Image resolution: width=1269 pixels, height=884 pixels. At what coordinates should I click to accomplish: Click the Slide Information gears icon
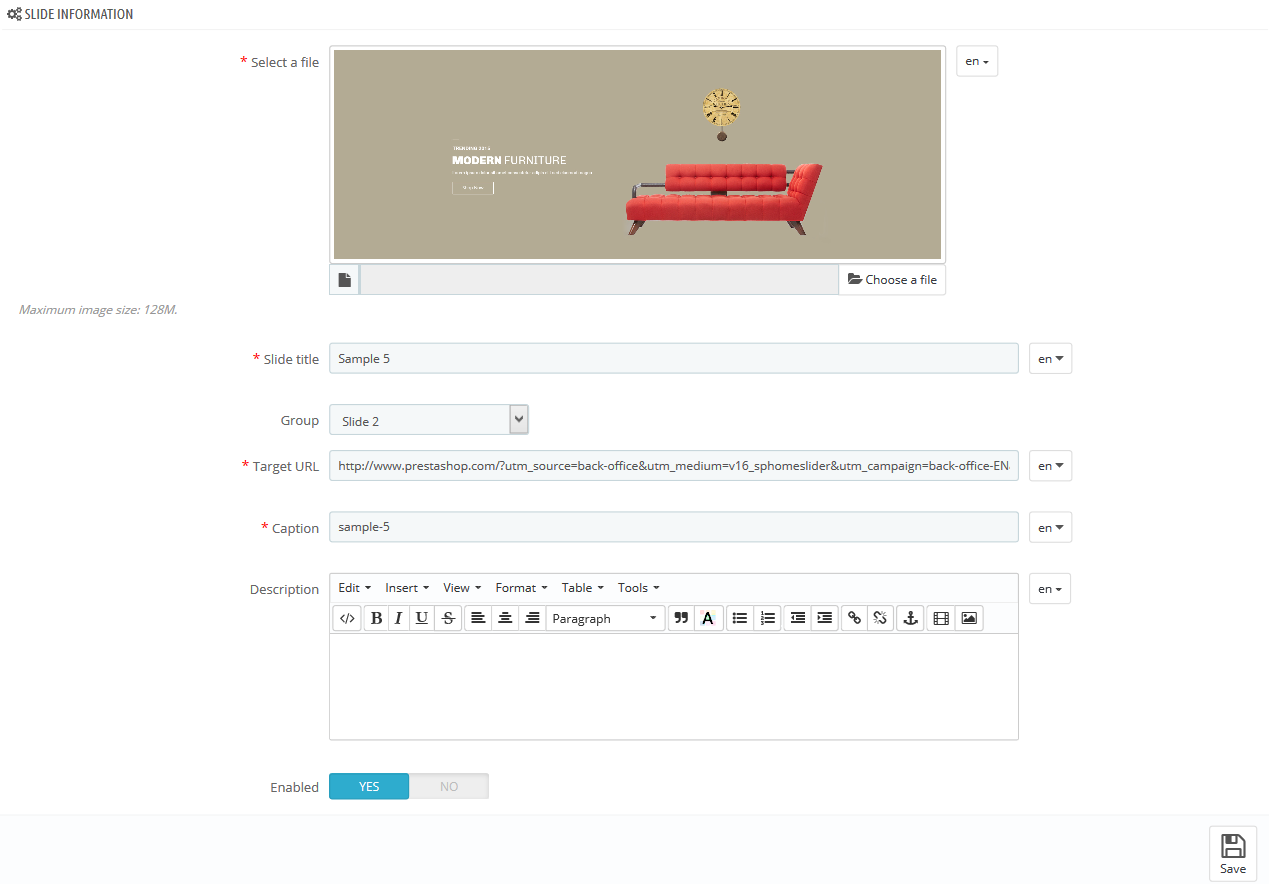pos(14,15)
